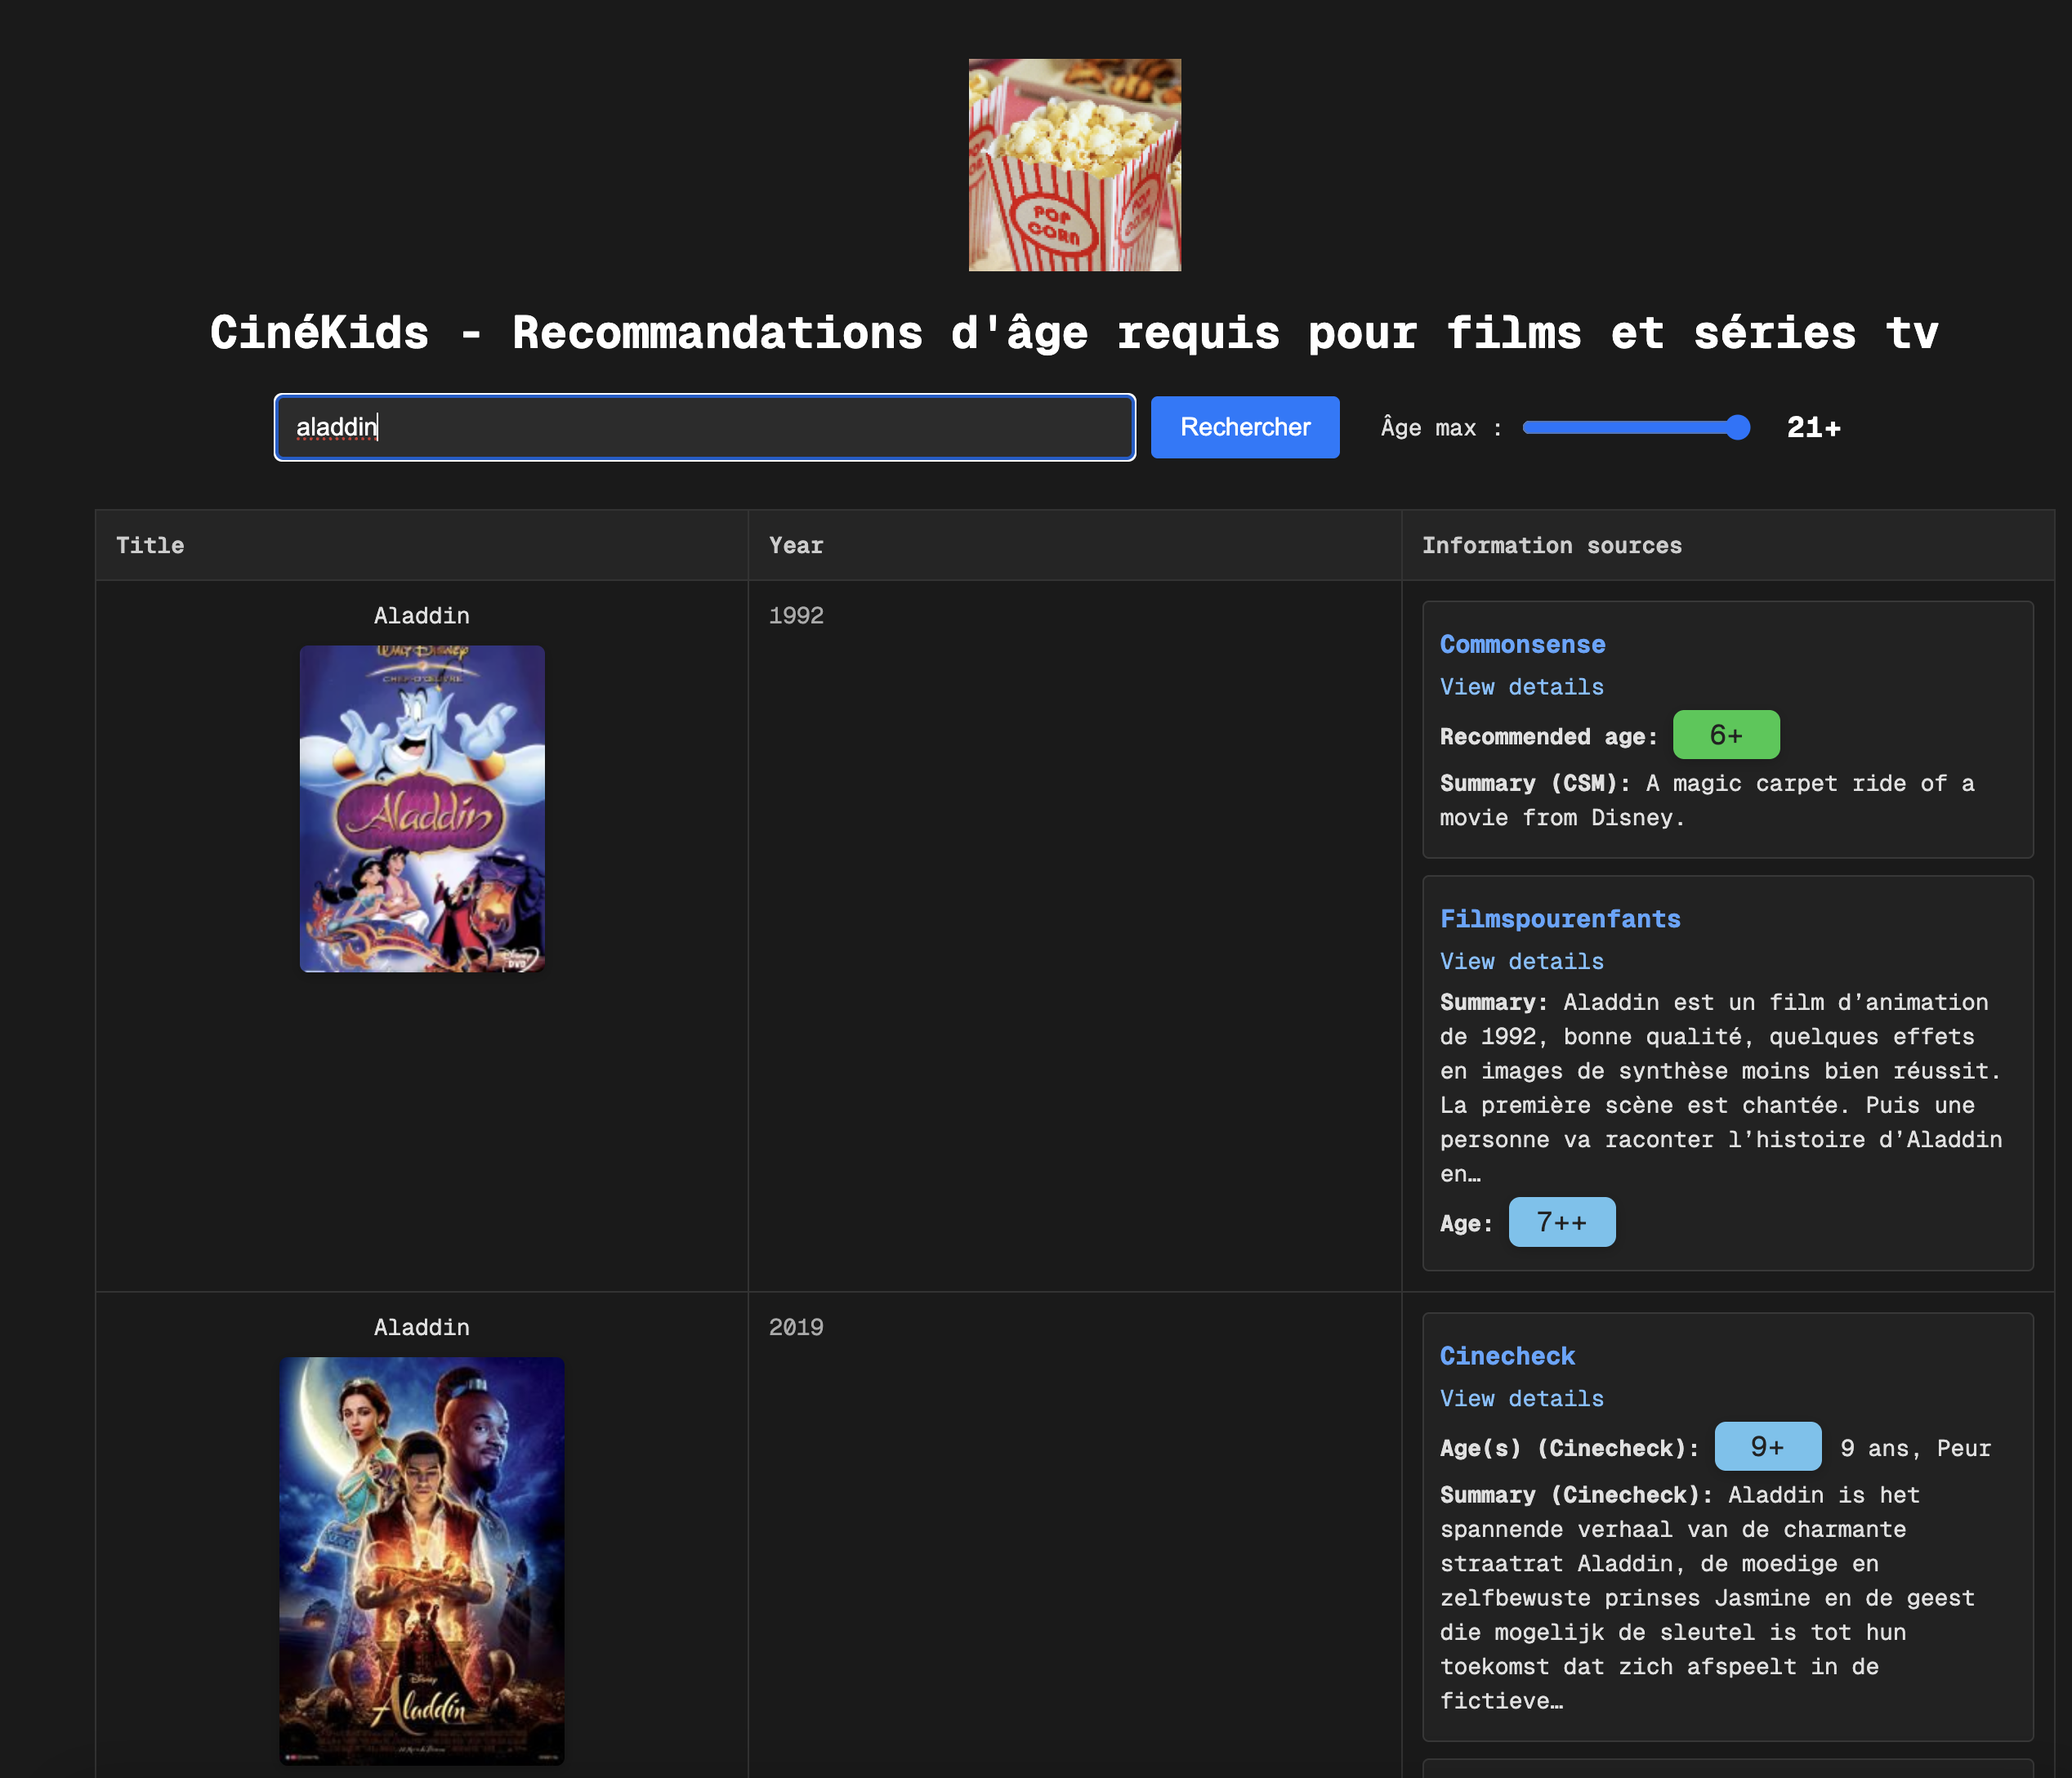2072x1778 pixels.
Task: Open the Cinecheck source link
Action: click(x=1507, y=1356)
